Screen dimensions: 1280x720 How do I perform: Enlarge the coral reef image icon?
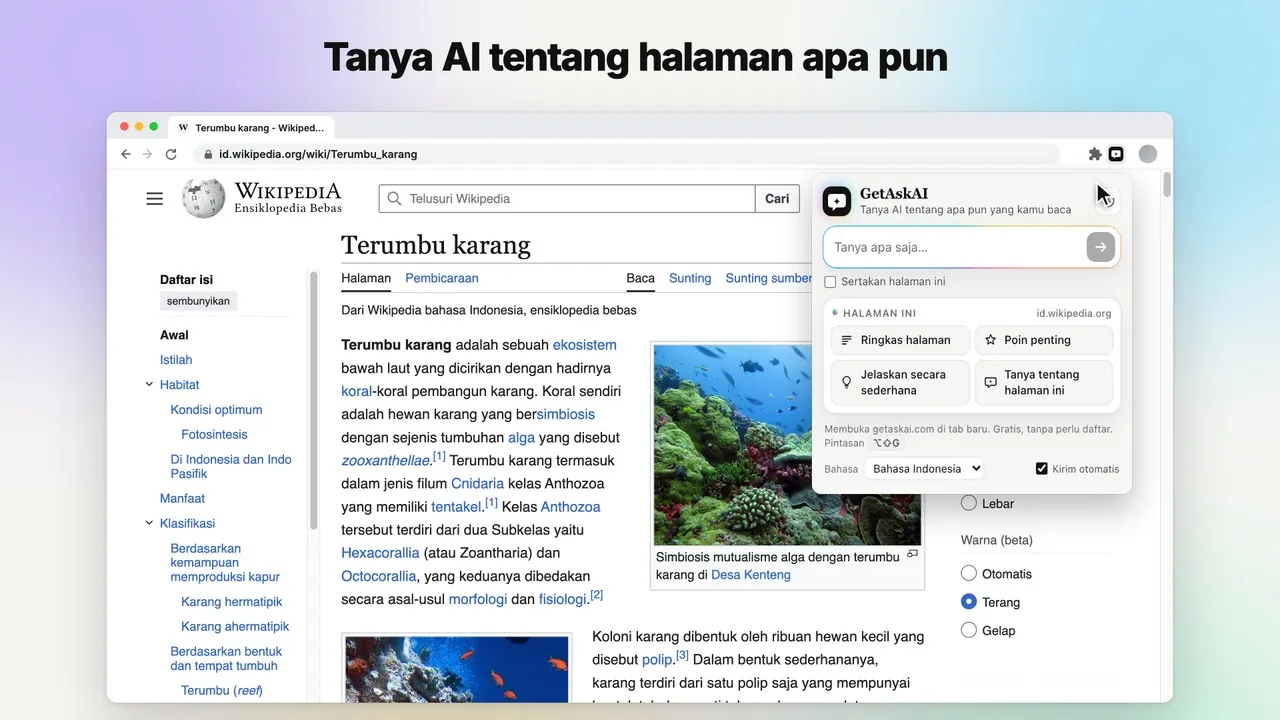click(912, 554)
